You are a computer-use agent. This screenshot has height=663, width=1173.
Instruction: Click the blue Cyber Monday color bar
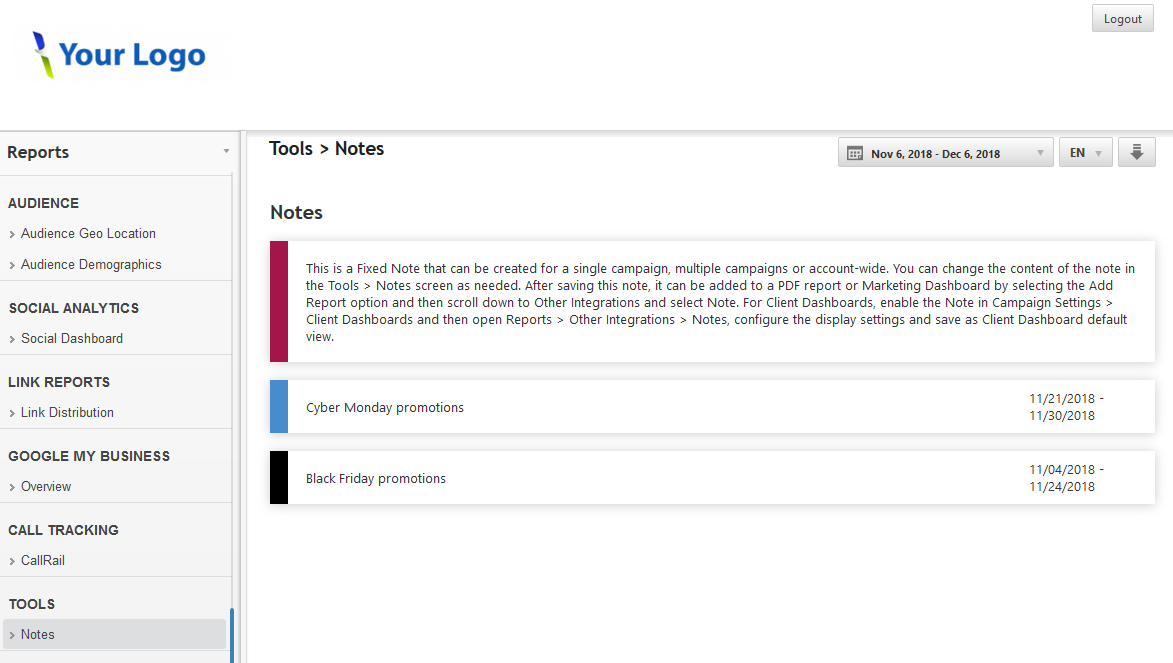[x=279, y=406]
